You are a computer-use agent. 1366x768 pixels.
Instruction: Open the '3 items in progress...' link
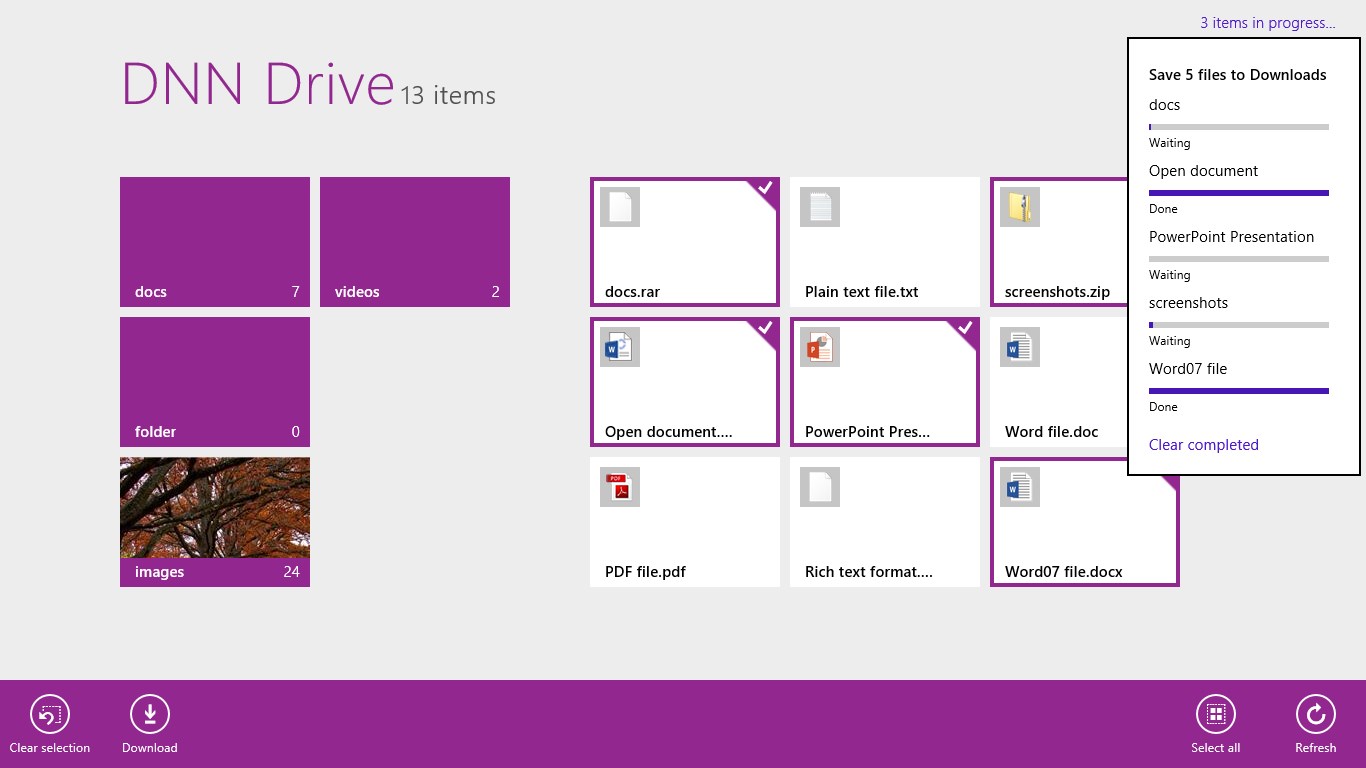(x=1268, y=23)
